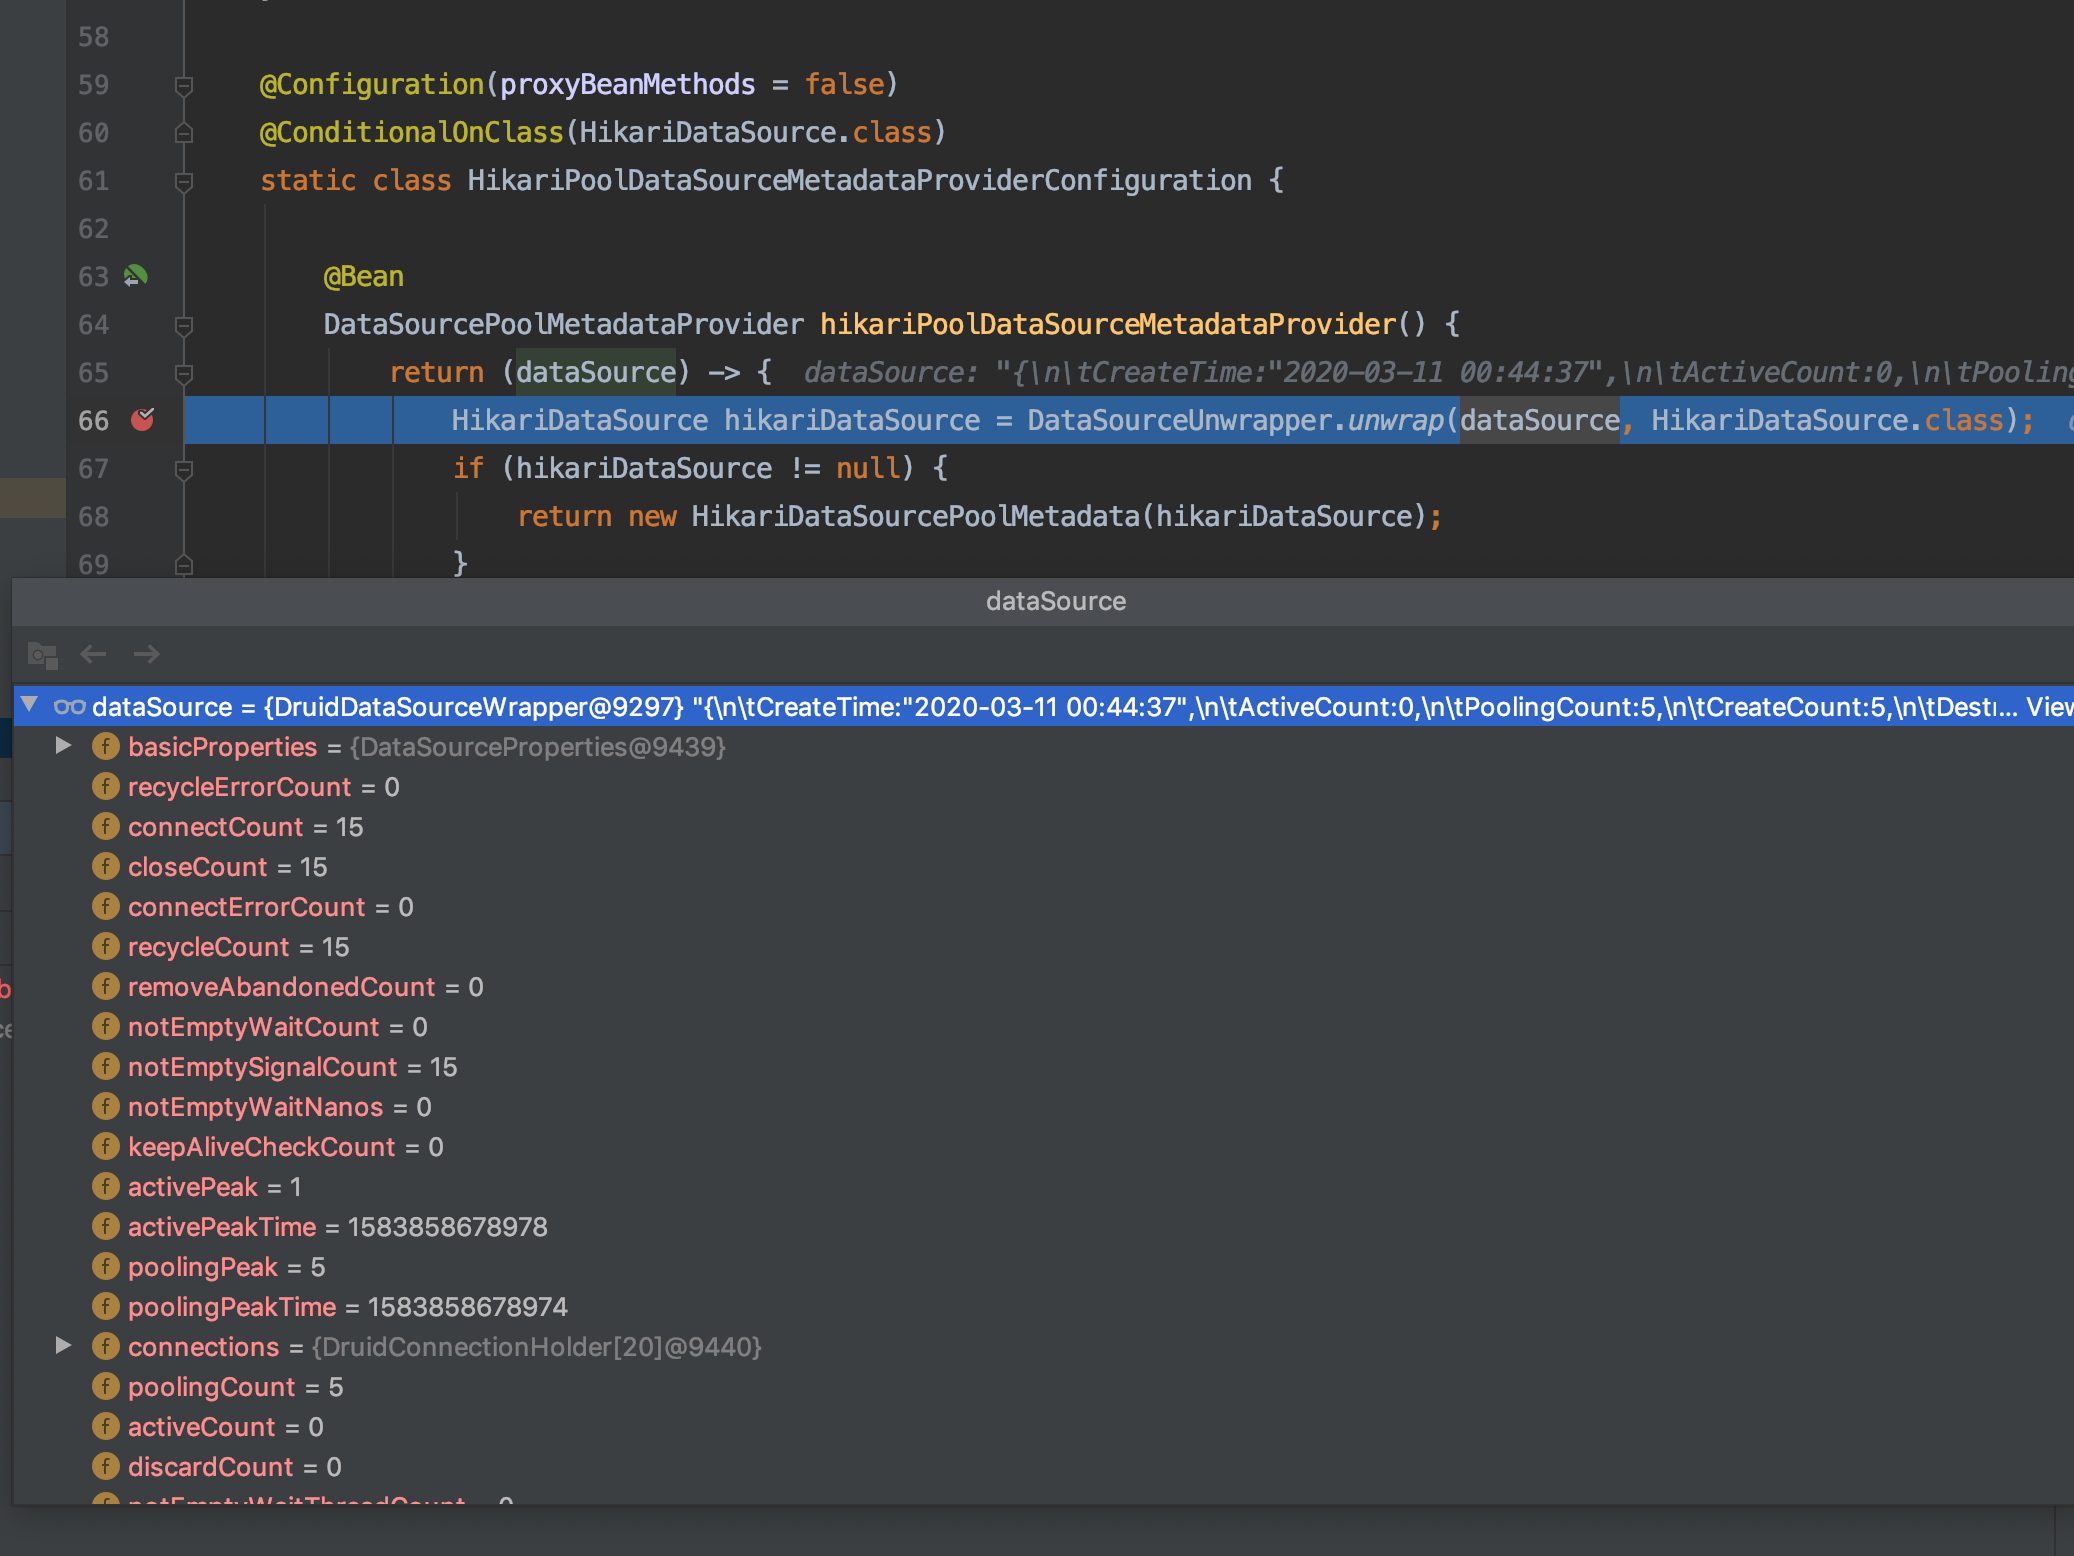
Task: Click the field icon beside basicProperties
Action: 106,746
